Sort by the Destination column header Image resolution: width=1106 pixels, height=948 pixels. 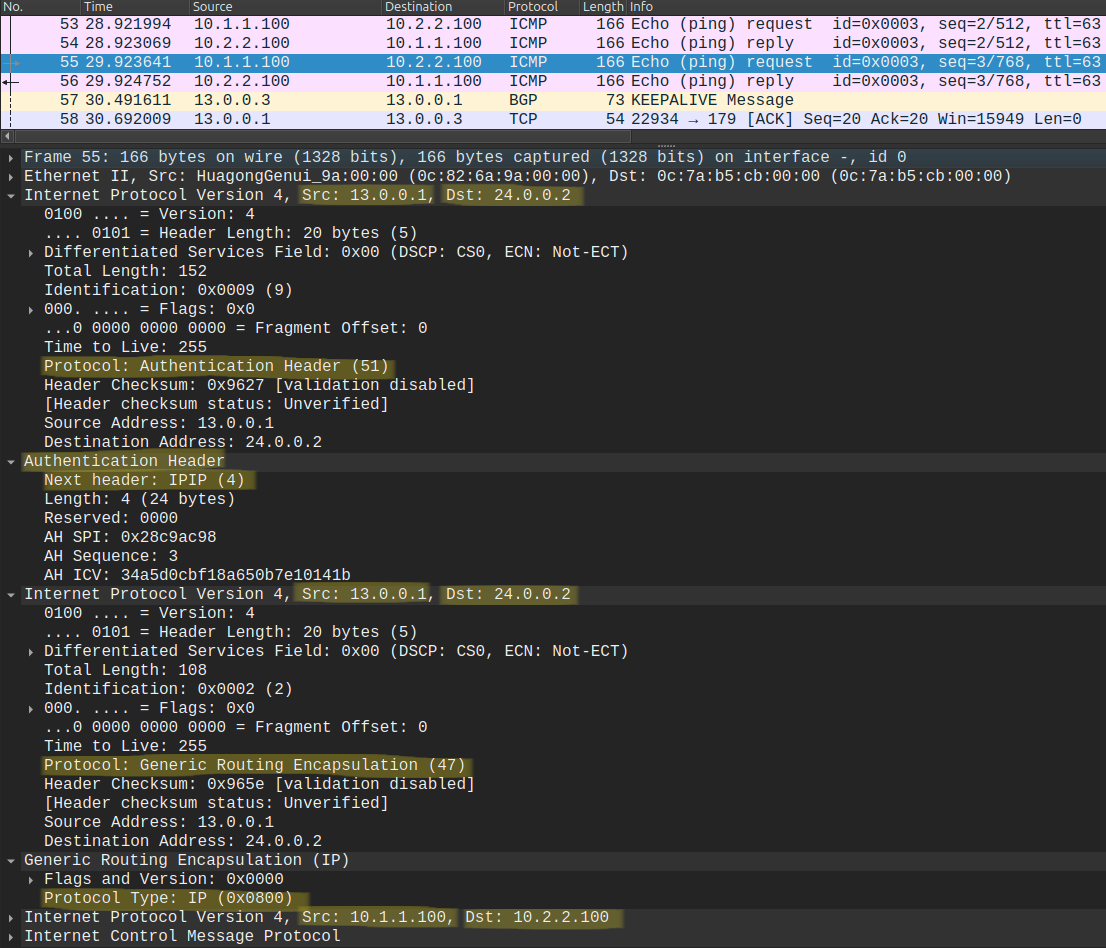click(x=443, y=7)
